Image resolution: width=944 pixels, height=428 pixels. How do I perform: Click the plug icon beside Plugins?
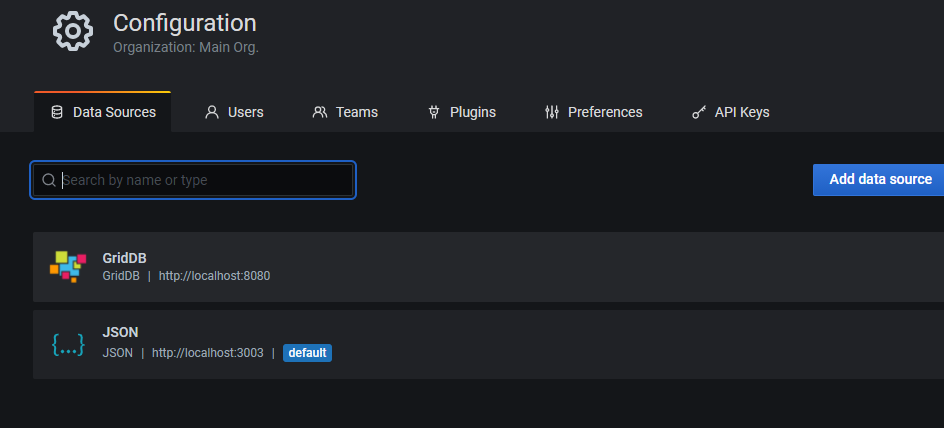pyautogui.click(x=433, y=112)
